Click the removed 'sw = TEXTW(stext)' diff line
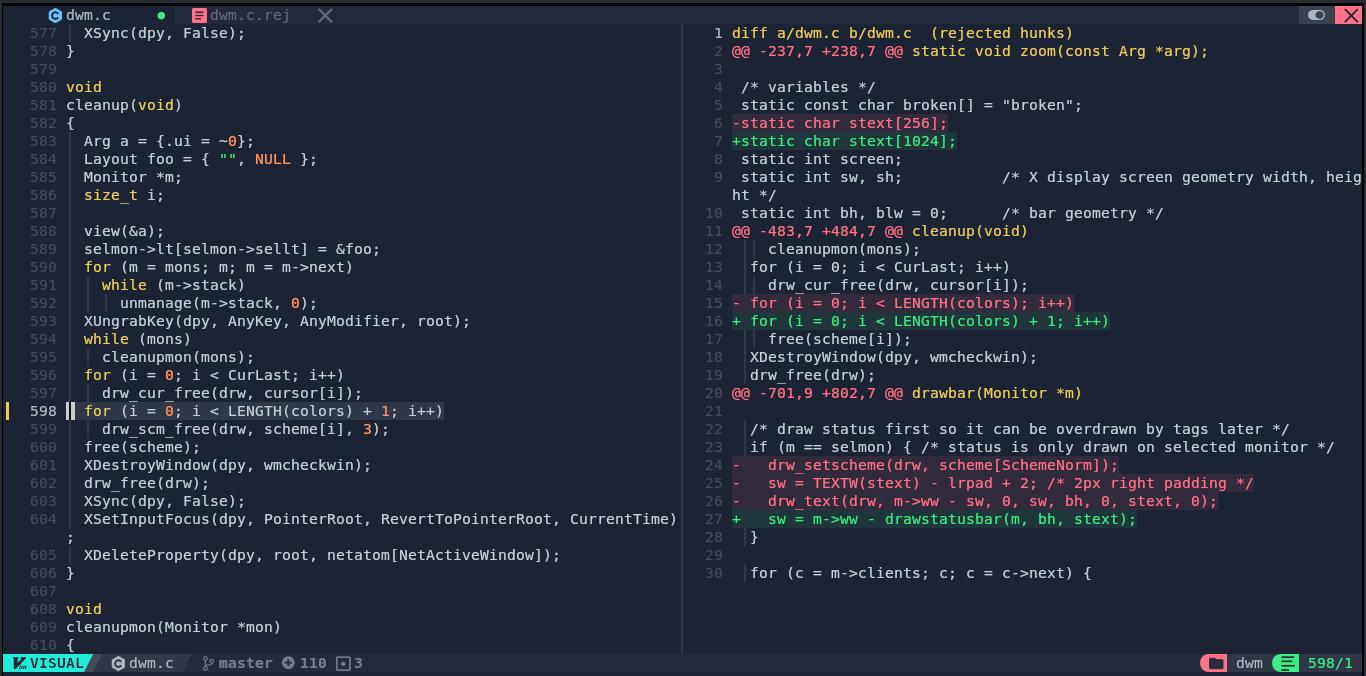Image resolution: width=1366 pixels, height=676 pixels. pos(992,483)
